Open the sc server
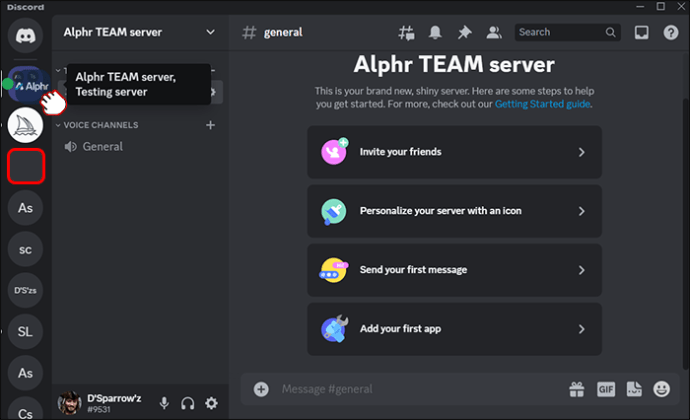 click(25, 250)
